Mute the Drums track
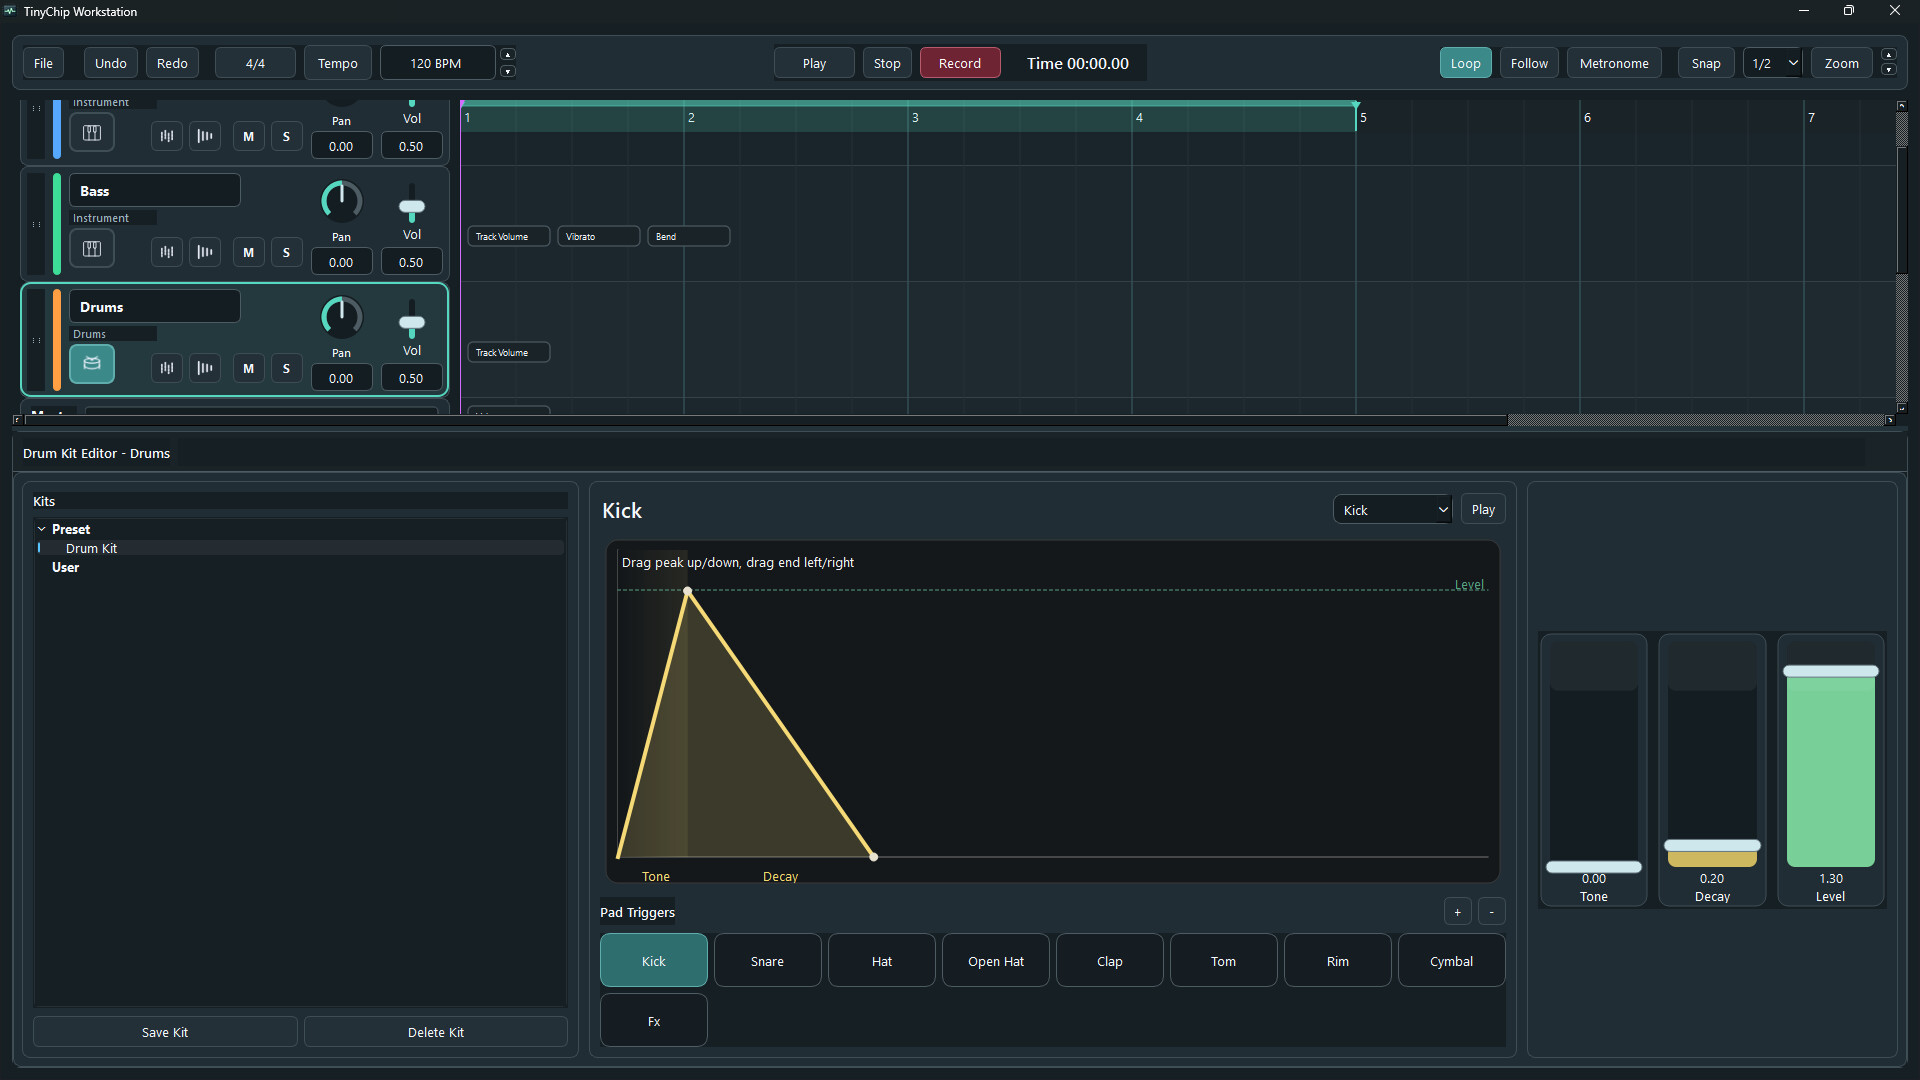The width and height of the screenshot is (1920, 1080). tap(249, 369)
